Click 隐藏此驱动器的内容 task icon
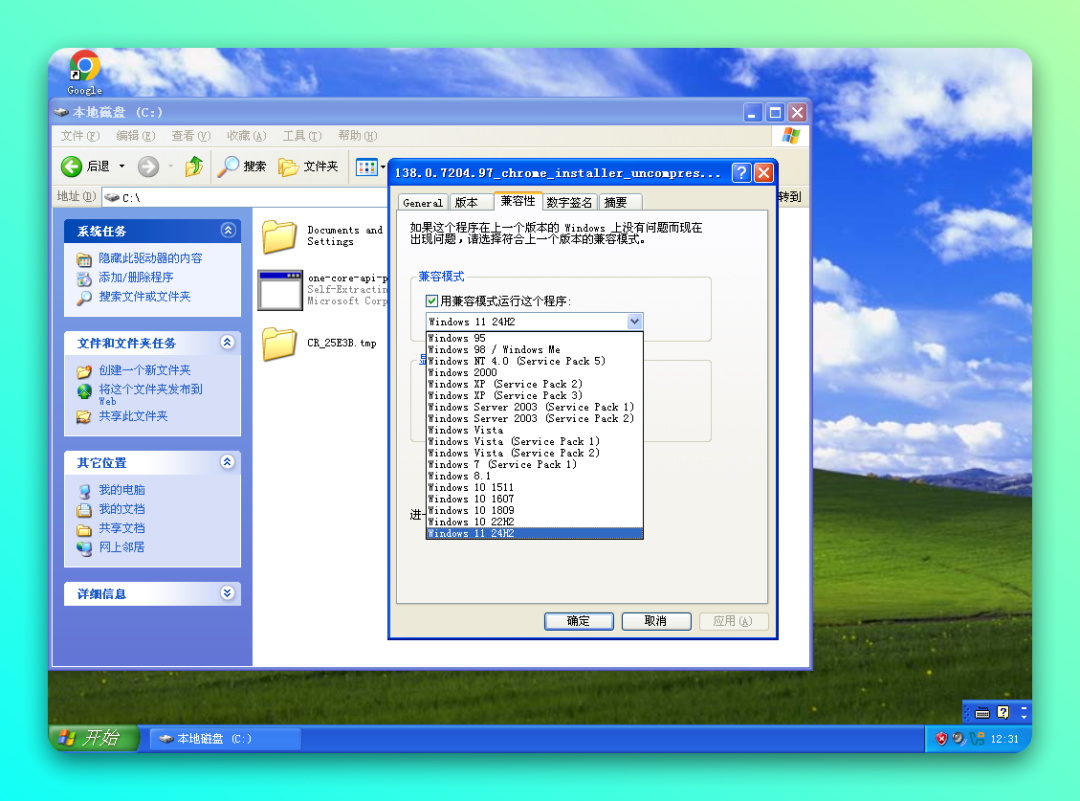1080x801 pixels. point(84,259)
